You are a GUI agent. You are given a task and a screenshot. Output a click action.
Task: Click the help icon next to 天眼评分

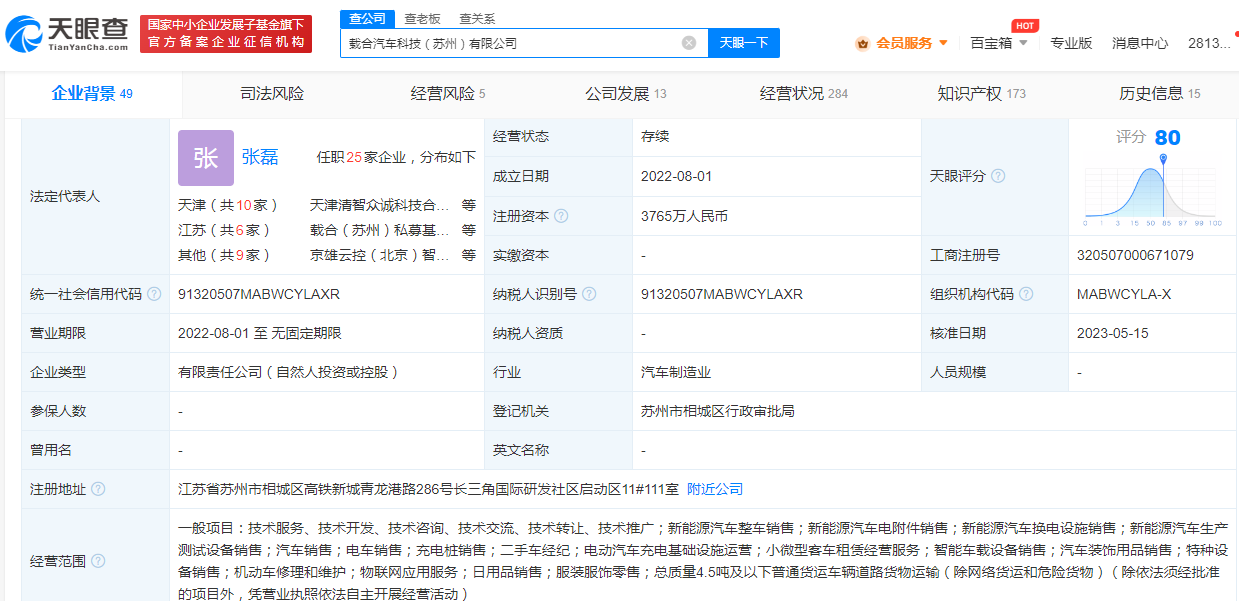pyautogui.click(x=998, y=176)
